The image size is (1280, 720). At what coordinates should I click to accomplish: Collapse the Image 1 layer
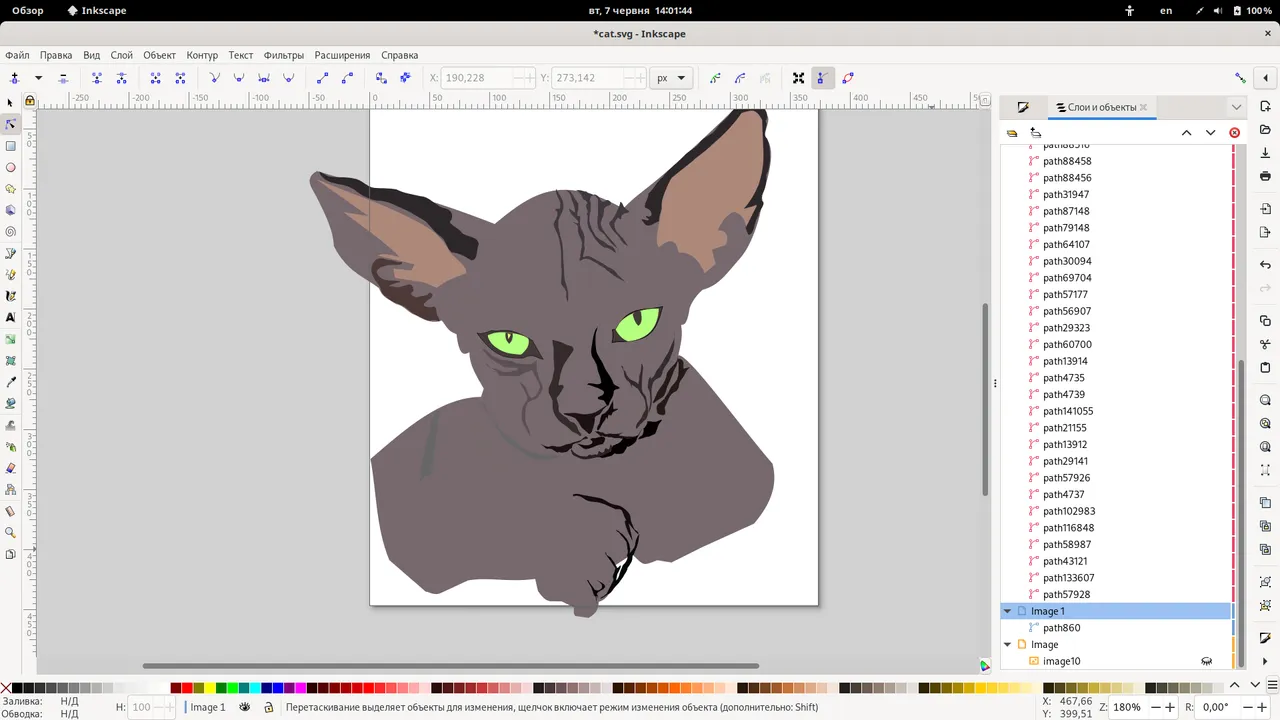pyautogui.click(x=1007, y=611)
